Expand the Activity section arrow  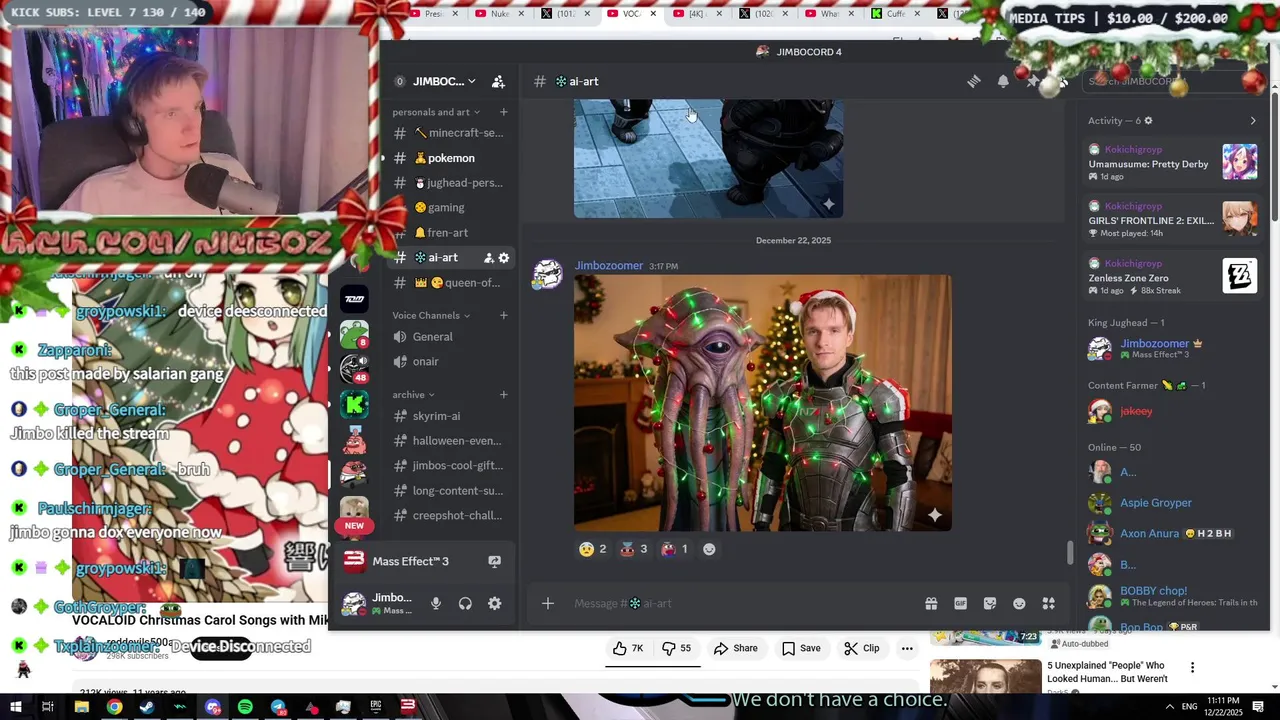click(x=1253, y=120)
